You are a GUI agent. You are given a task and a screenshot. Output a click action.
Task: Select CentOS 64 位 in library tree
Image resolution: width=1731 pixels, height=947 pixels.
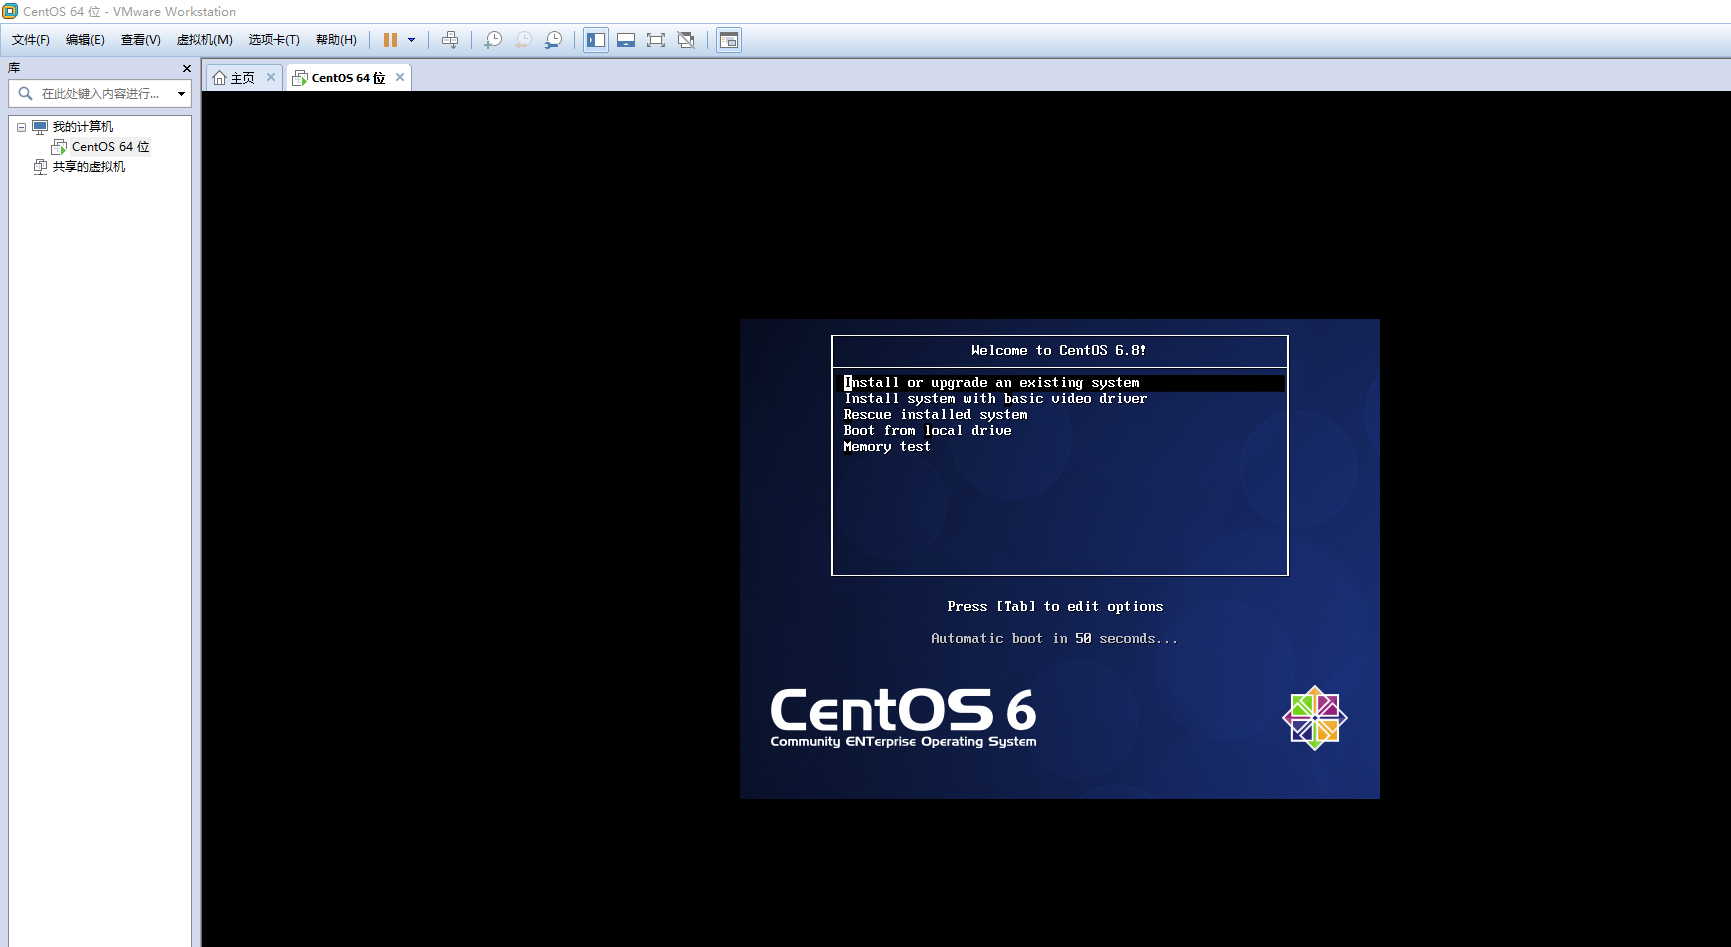[x=110, y=147]
